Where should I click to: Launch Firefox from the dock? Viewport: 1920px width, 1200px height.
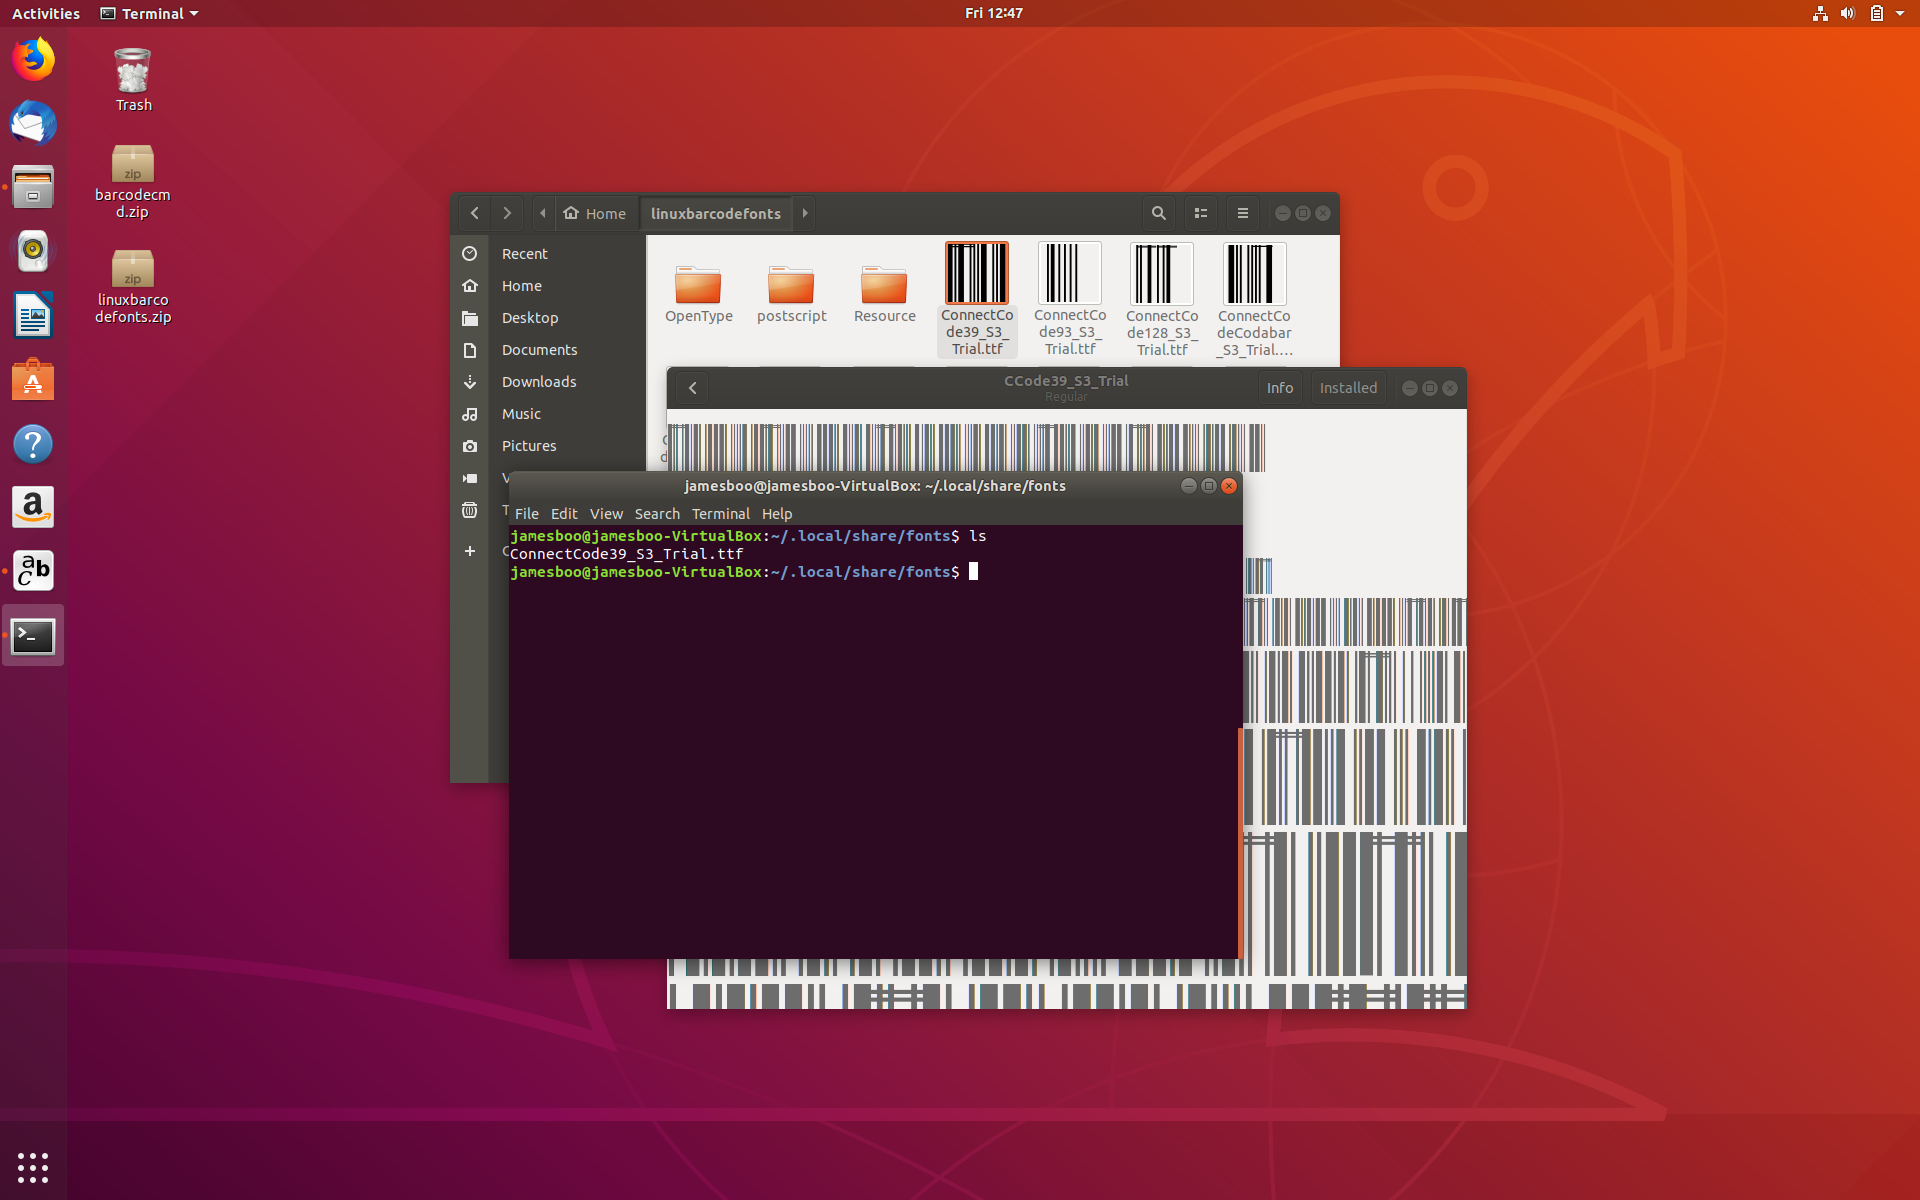(33, 59)
